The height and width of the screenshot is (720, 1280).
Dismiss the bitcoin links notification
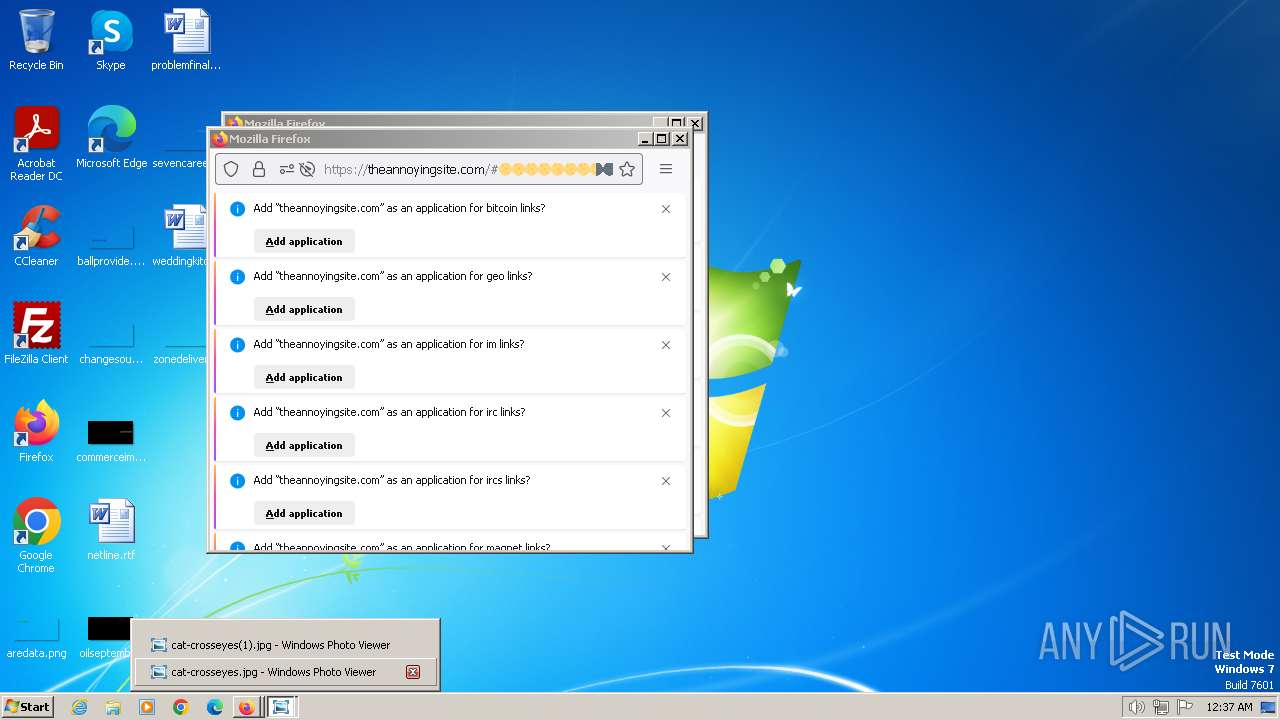[x=666, y=209]
